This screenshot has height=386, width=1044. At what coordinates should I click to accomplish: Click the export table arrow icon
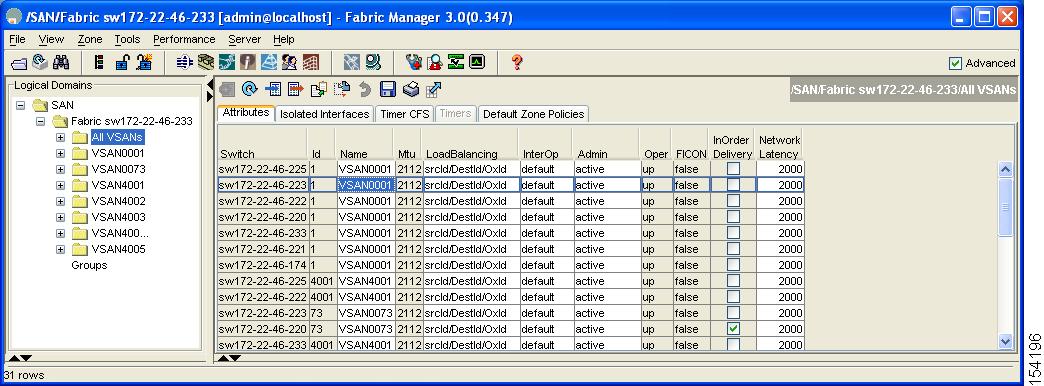(x=433, y=89)
